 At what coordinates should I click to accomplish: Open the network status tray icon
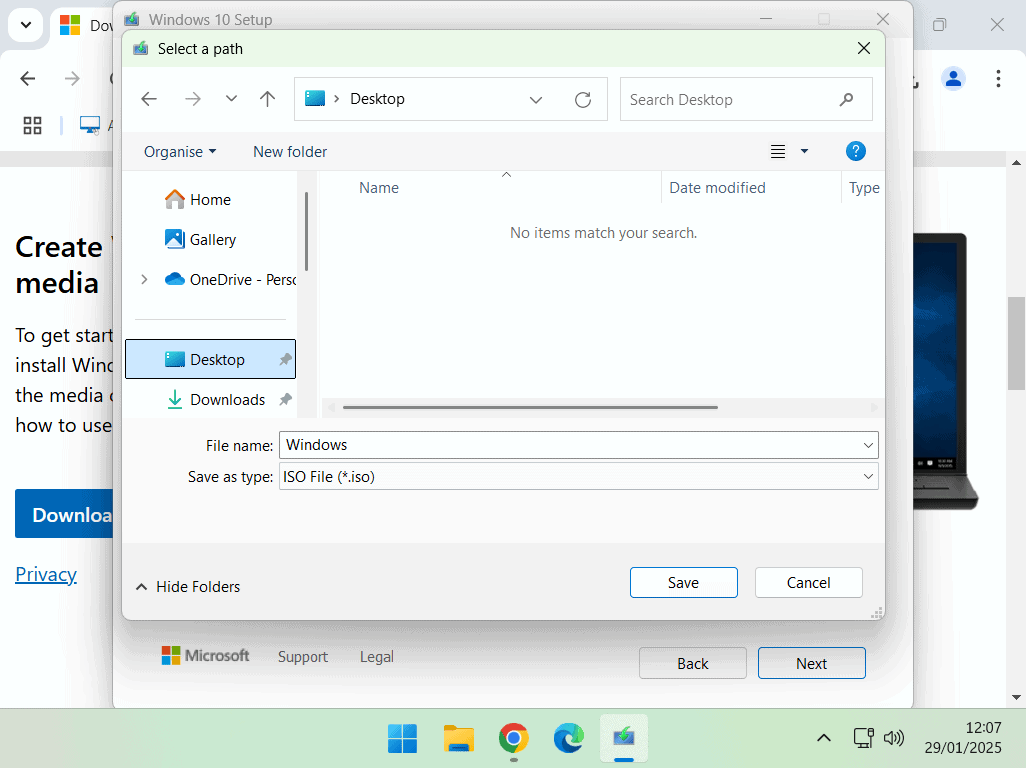click(x=864, y=738)
